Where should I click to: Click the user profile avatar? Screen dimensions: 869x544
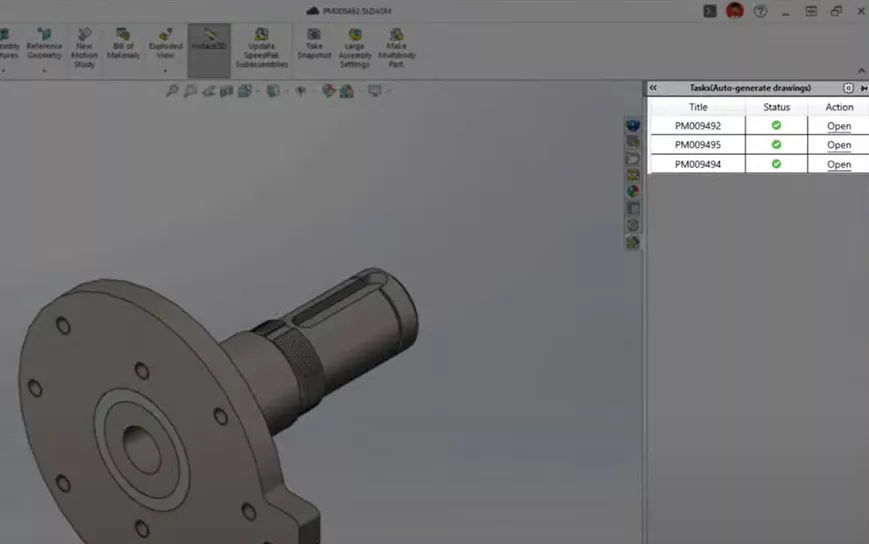point(735,11)
